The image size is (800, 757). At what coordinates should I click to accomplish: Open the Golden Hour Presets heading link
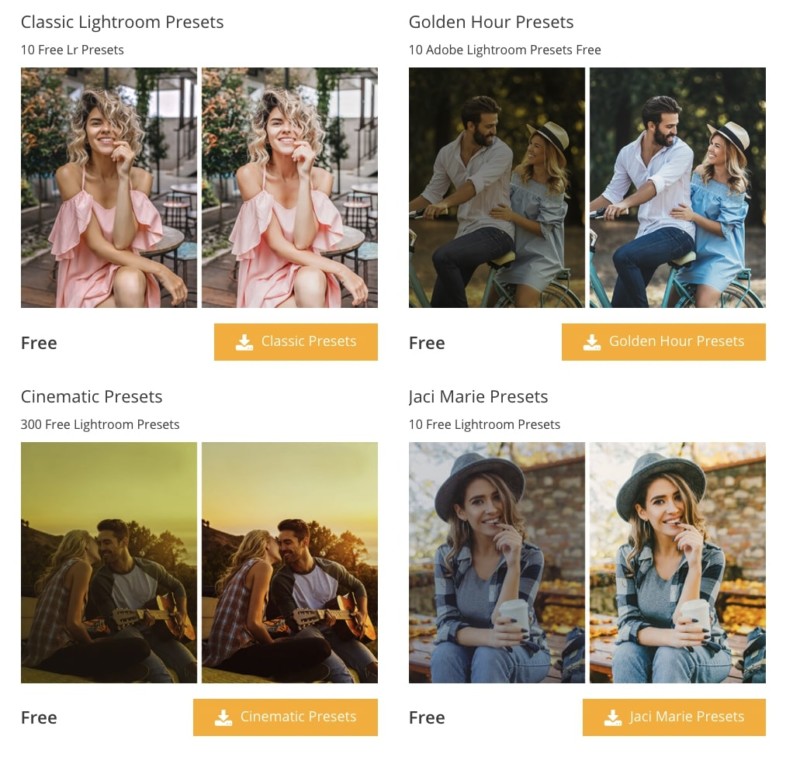(489, 22)
